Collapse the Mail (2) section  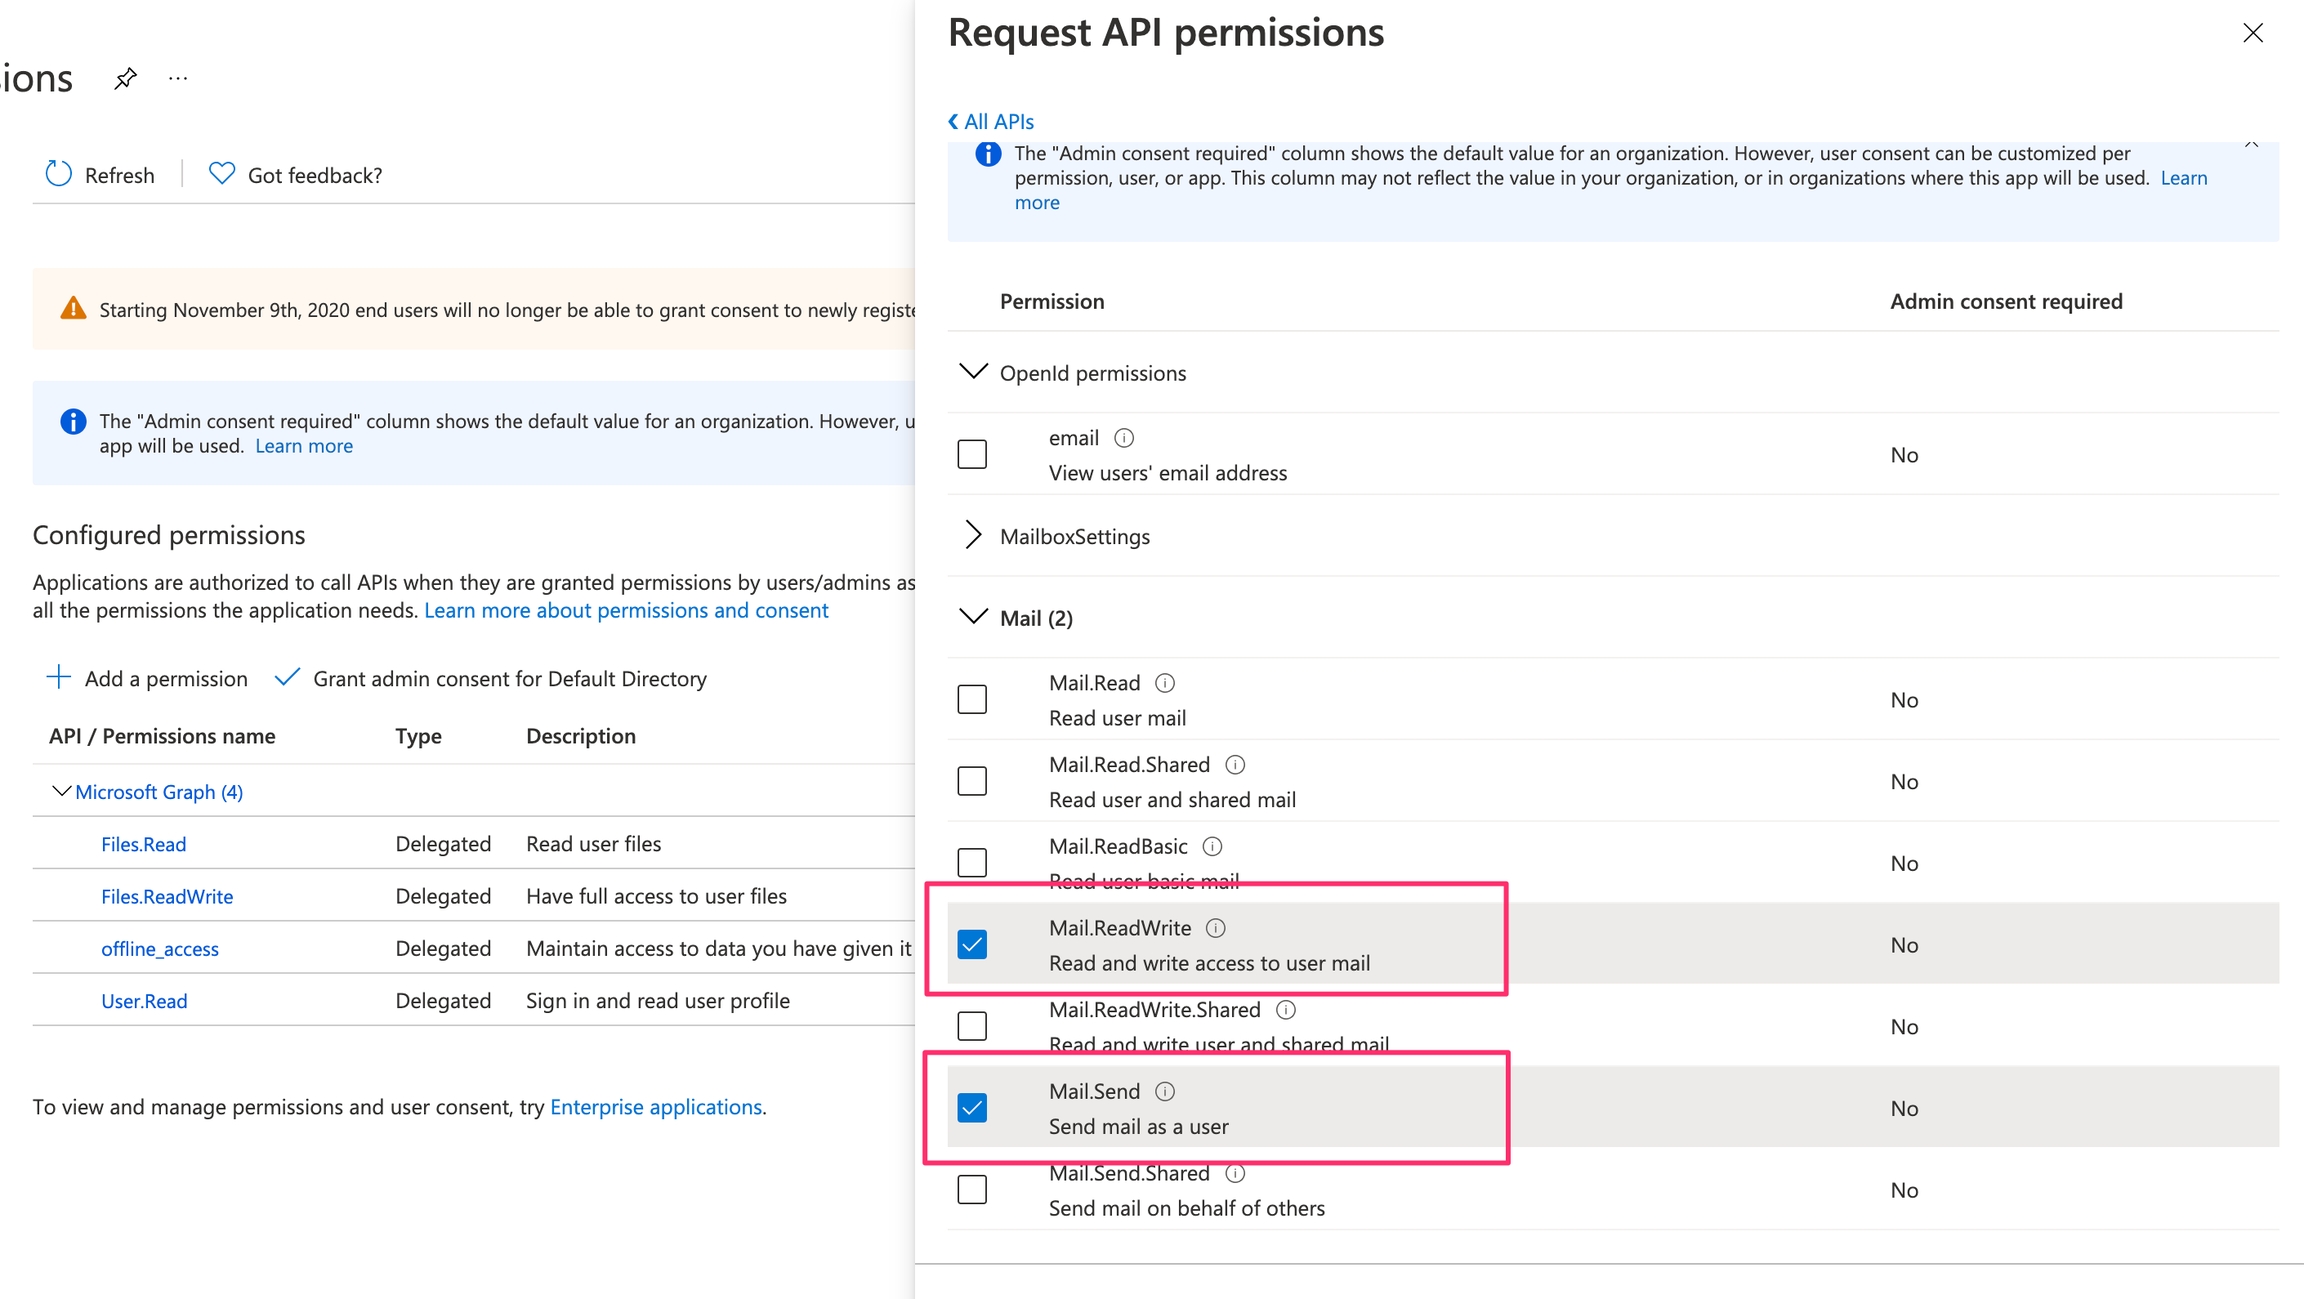click(x=972, y=617)
